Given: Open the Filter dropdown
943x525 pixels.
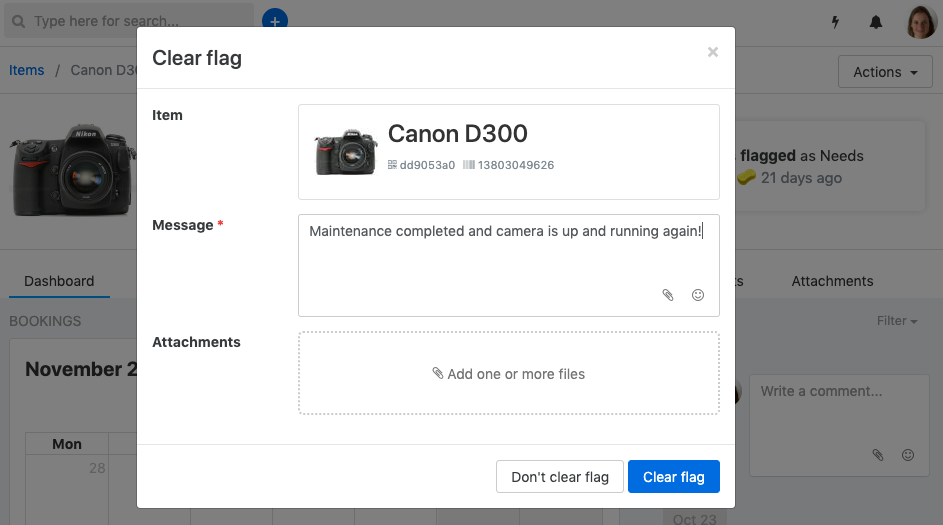Looking at the screenshot, I should pyautogui.click(x=897, y=321).
